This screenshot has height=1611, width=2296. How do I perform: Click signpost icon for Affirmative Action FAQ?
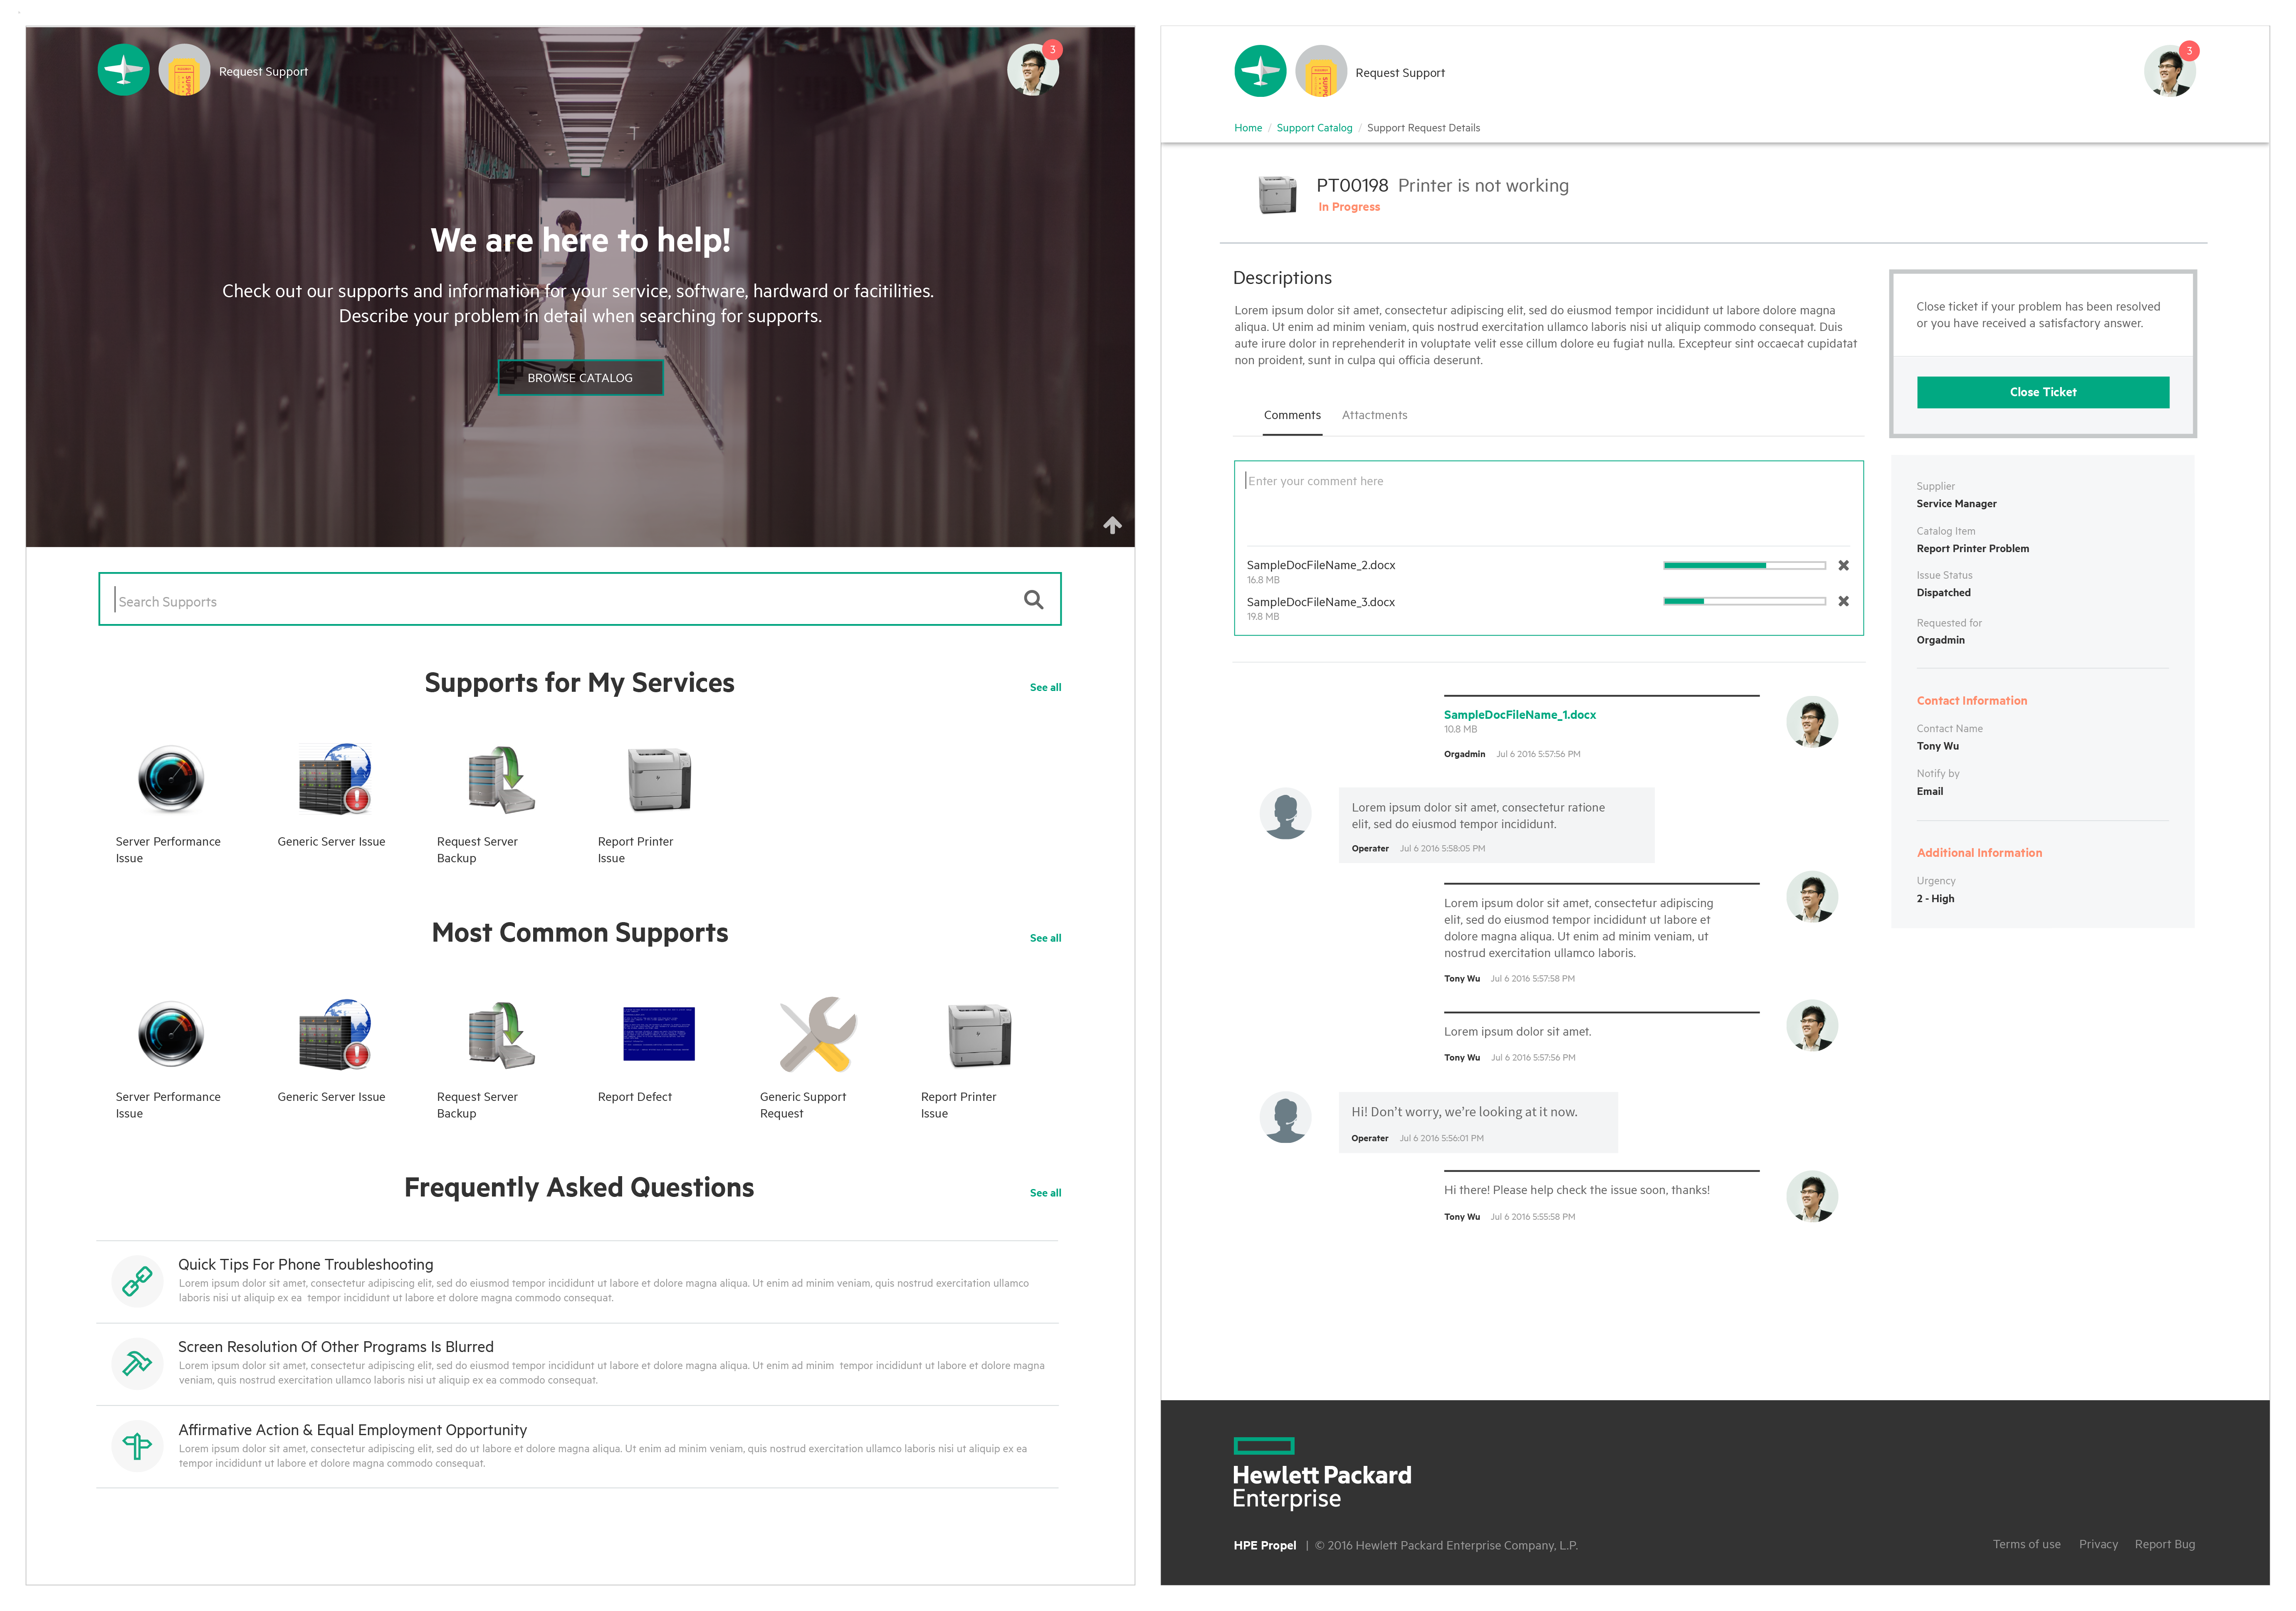pos(137,1446)
